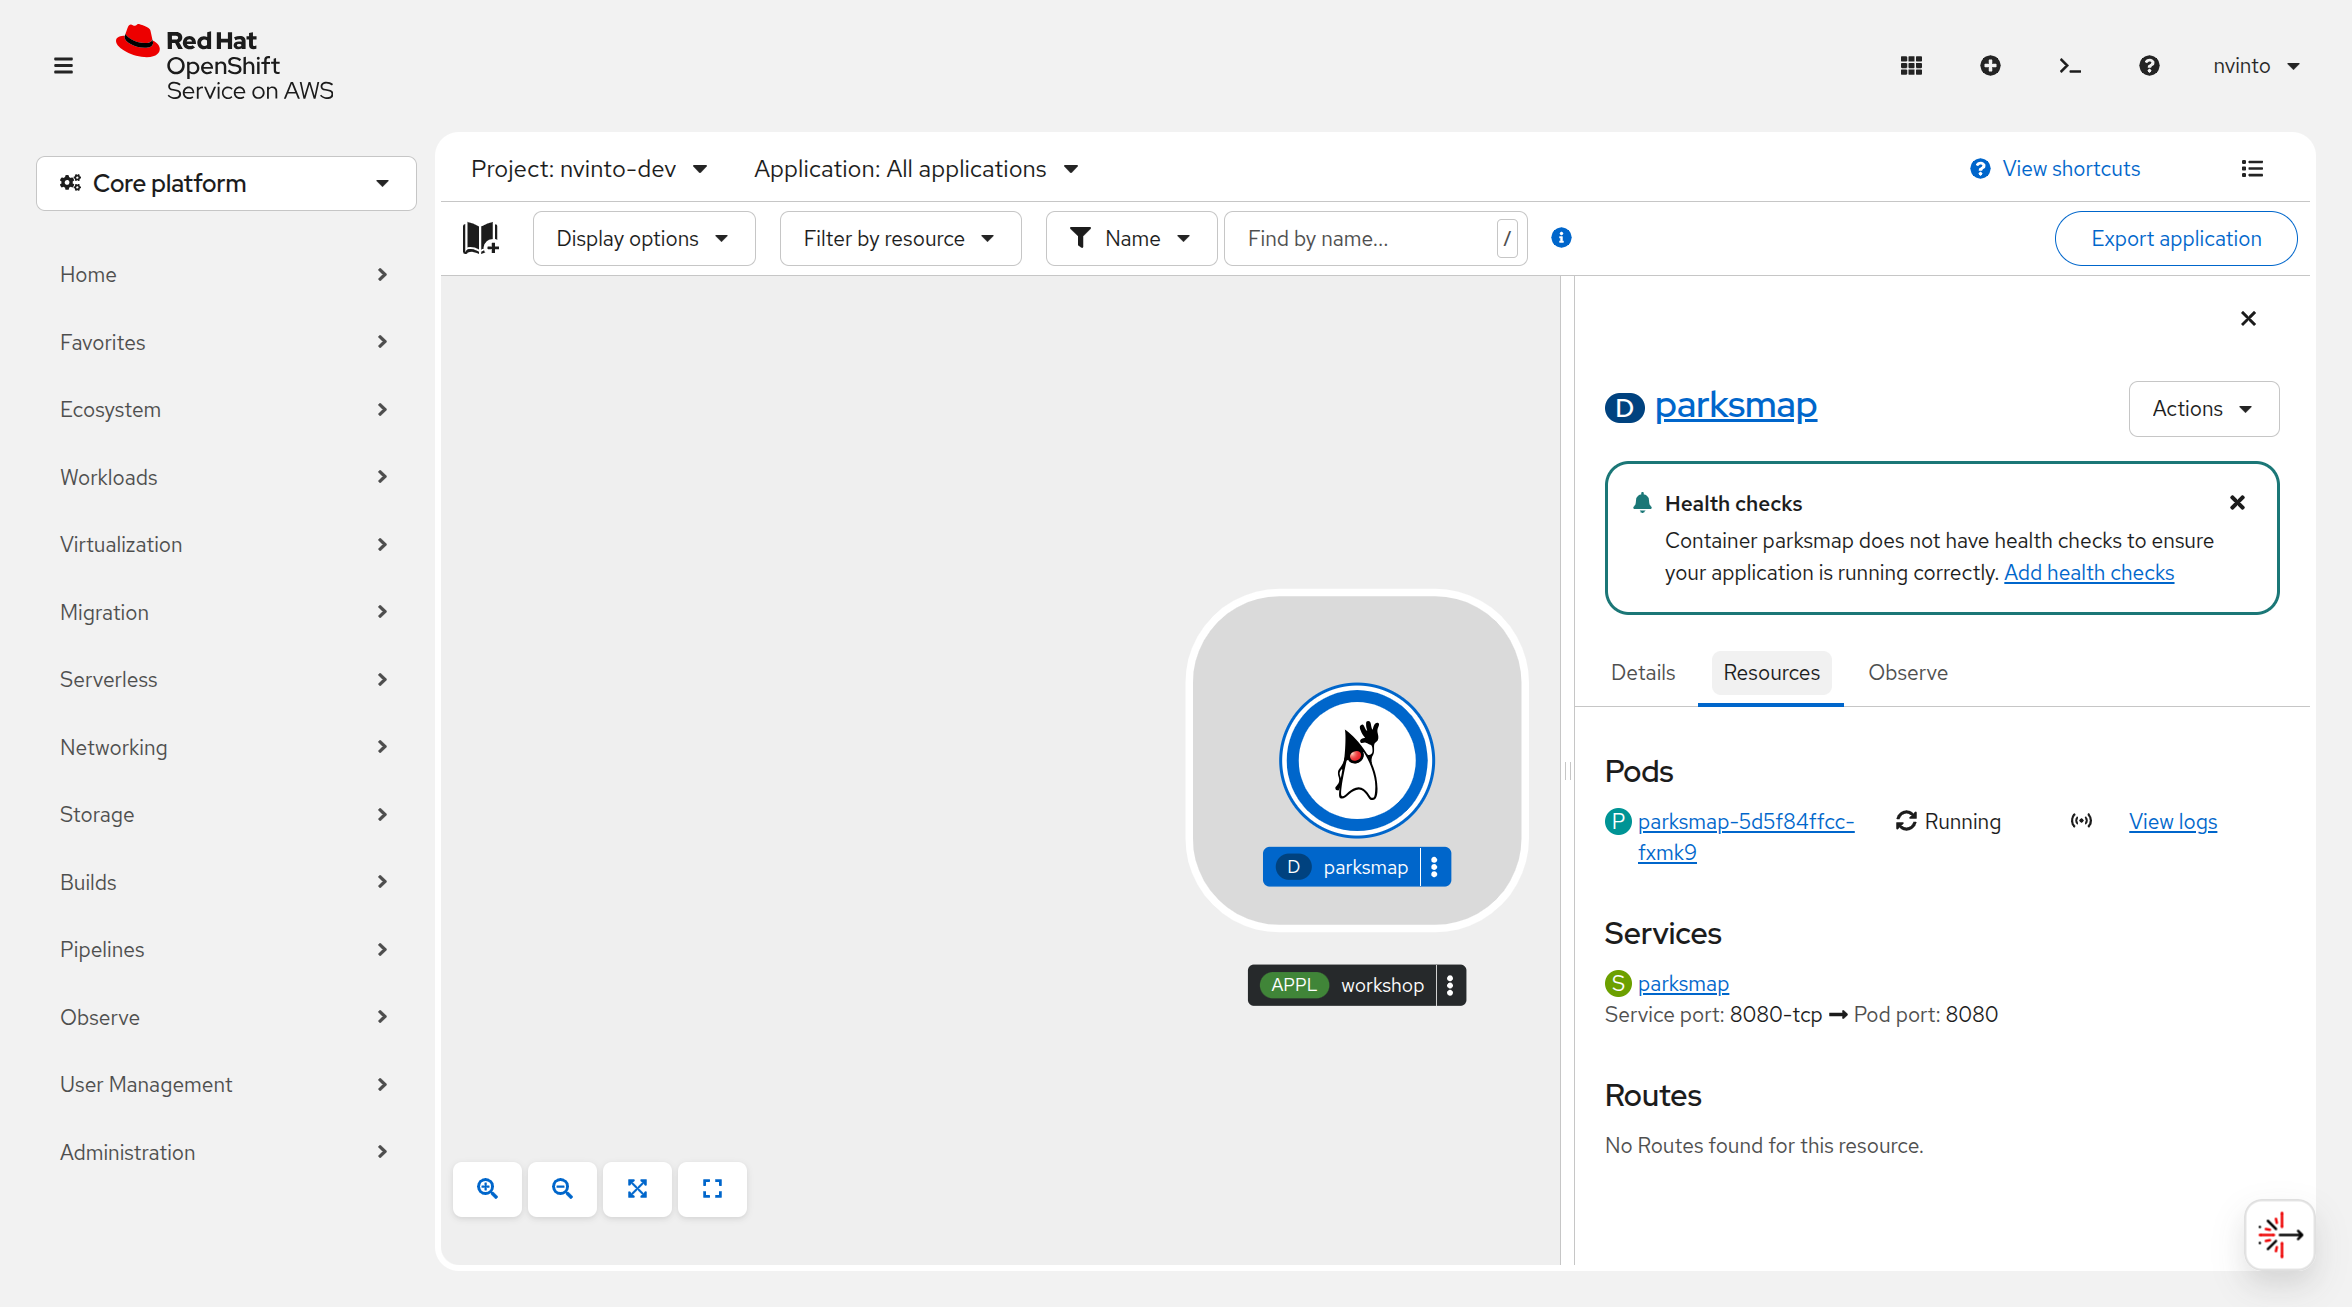
Task: Select the parksmap Java deployment node
Action: pos(1357,760)
